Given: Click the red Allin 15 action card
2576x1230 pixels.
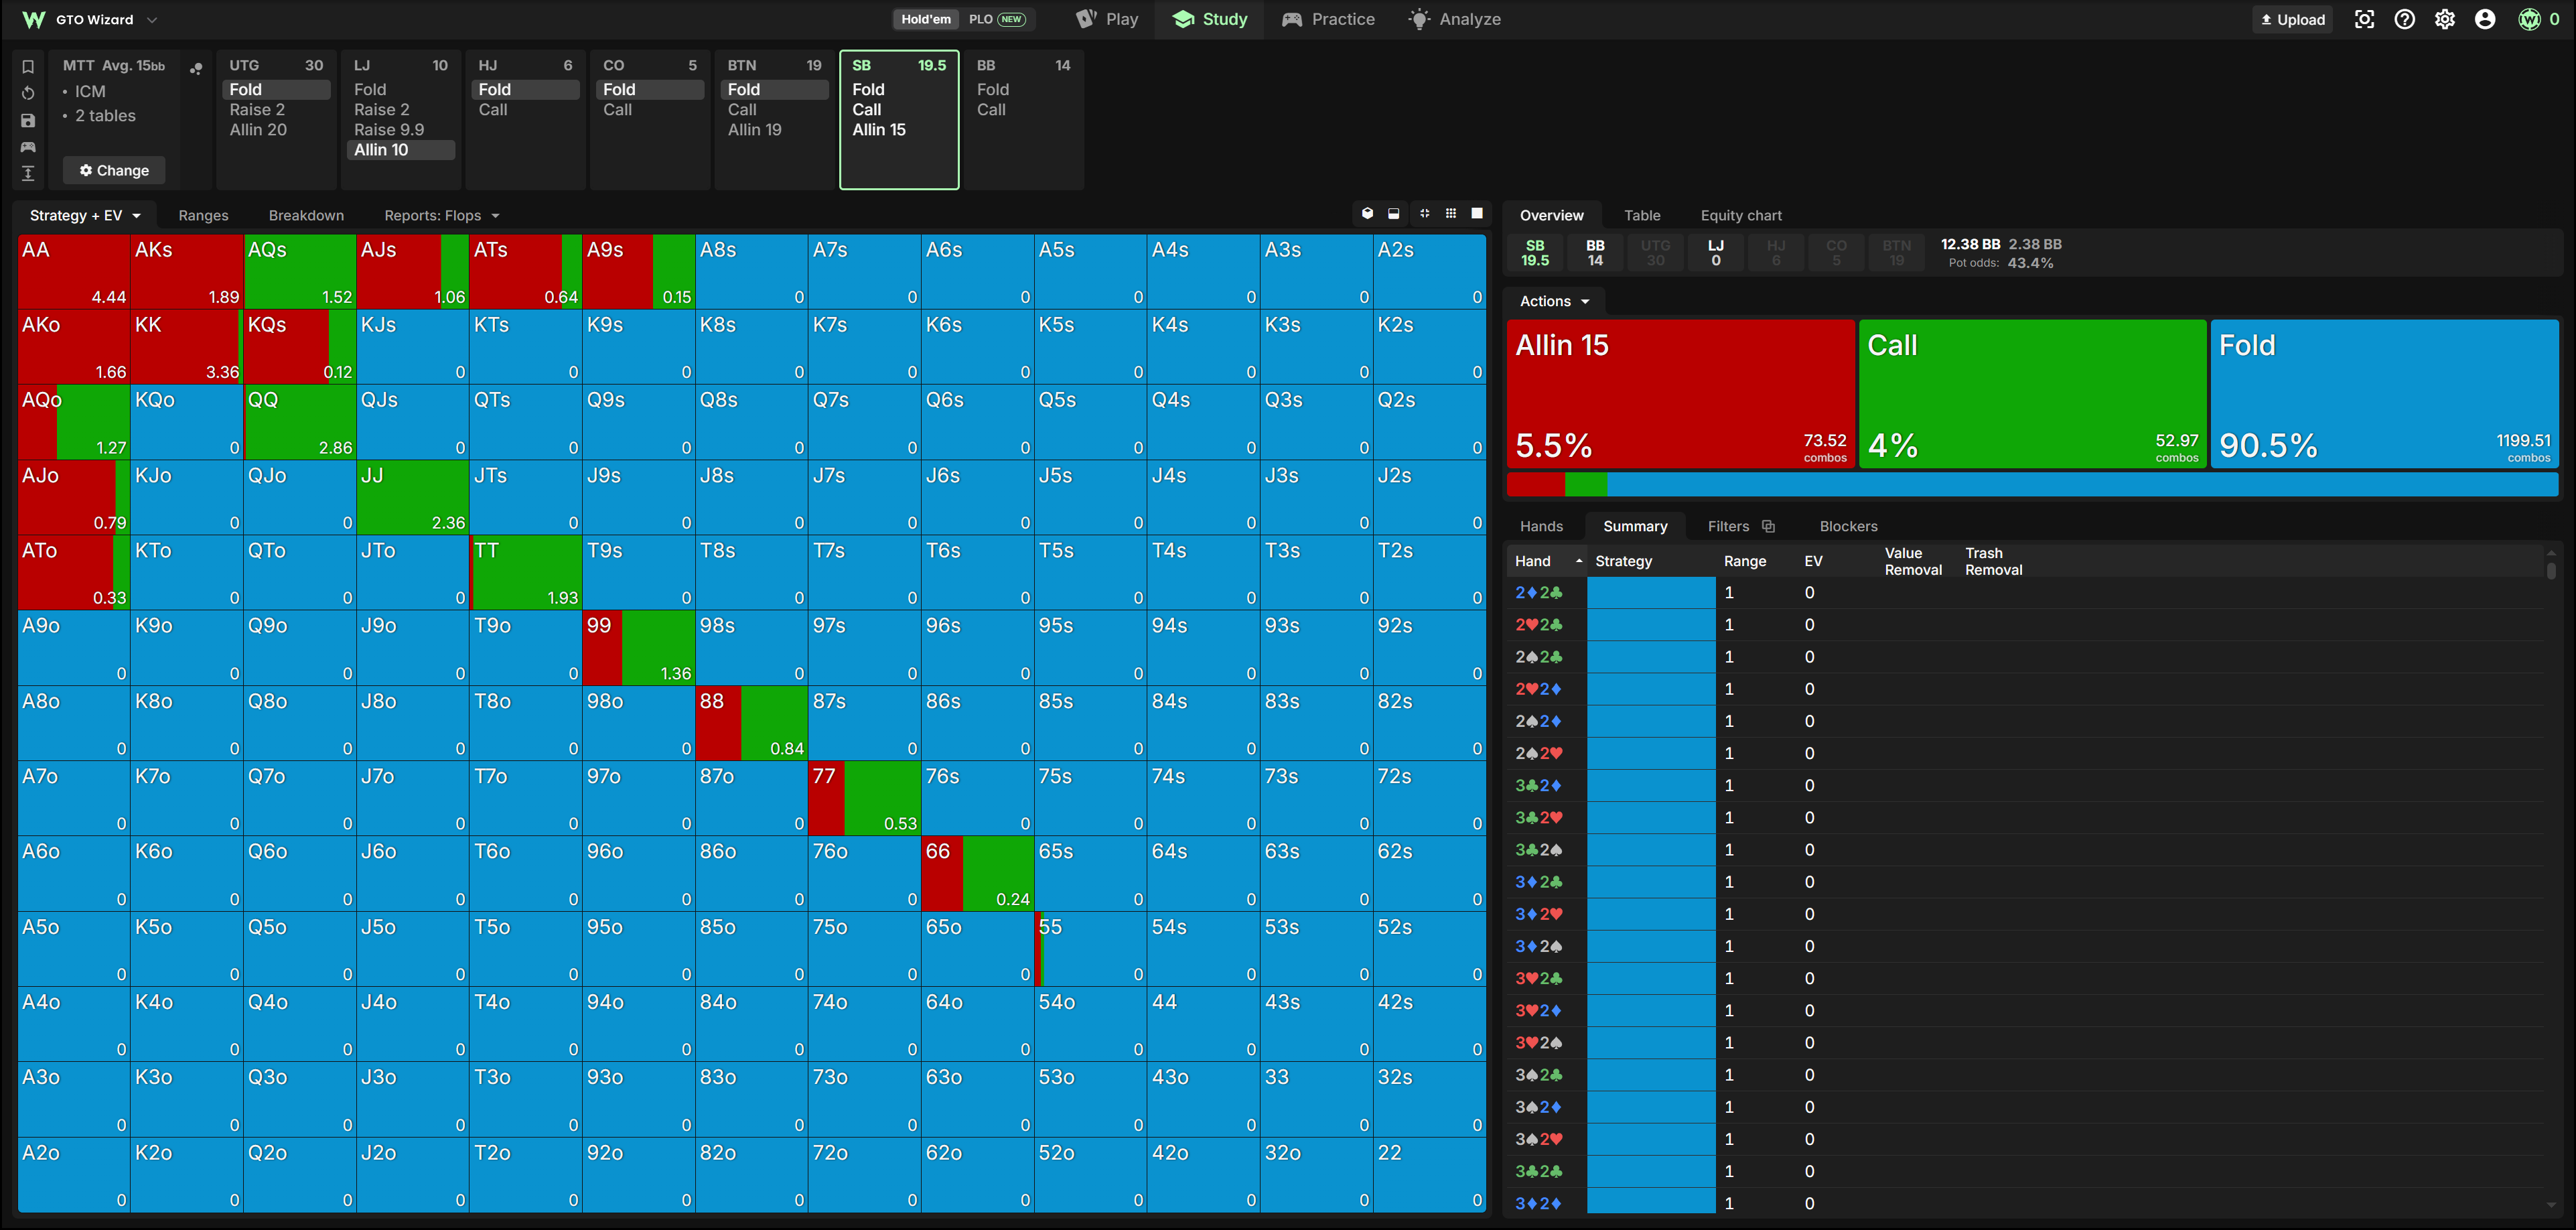Looking at the screenshot, I should pos(1680,394).
